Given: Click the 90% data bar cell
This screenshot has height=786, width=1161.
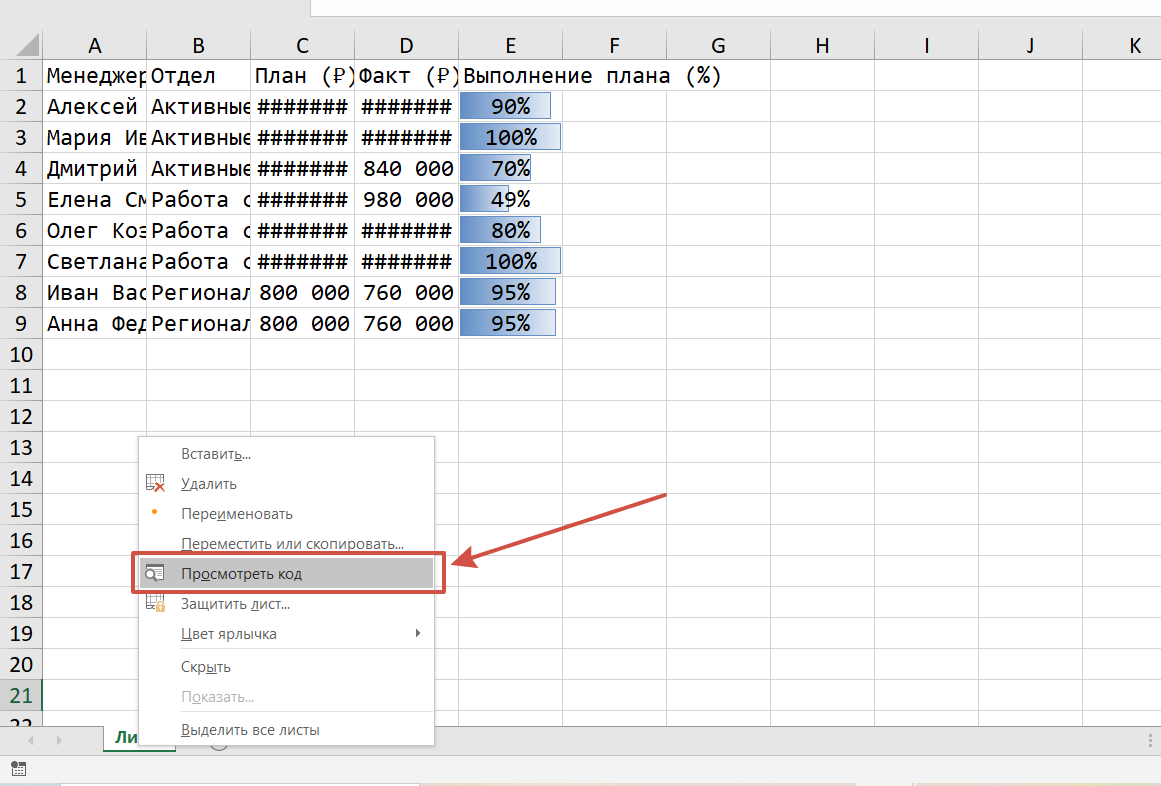Looking at the screenshot, I should click(510, 107).
